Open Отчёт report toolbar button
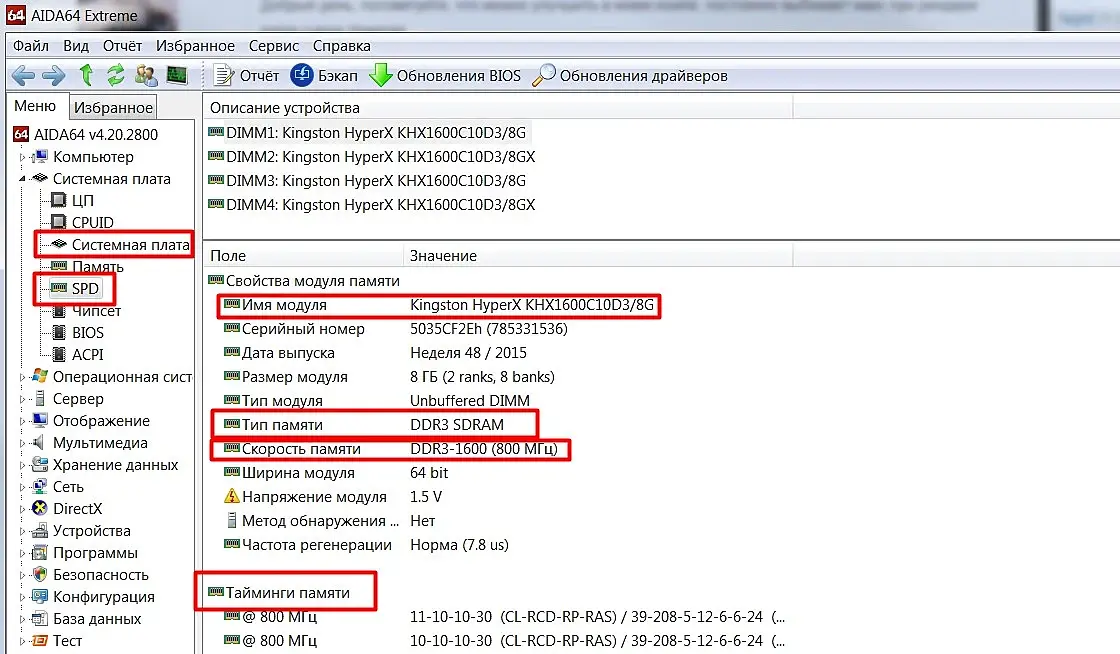This screenshot has height=654, width=1120. [246, 75]
